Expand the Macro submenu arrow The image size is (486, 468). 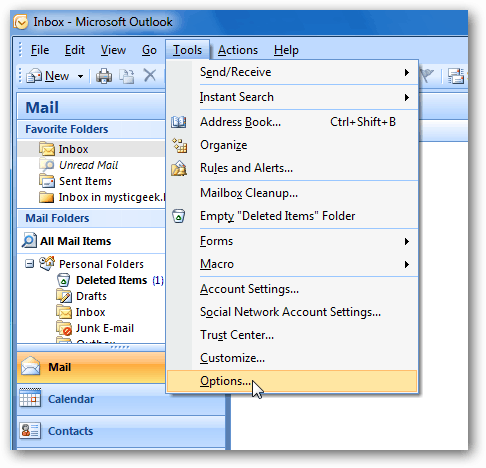pyautogui.click(x=406, y=264)
